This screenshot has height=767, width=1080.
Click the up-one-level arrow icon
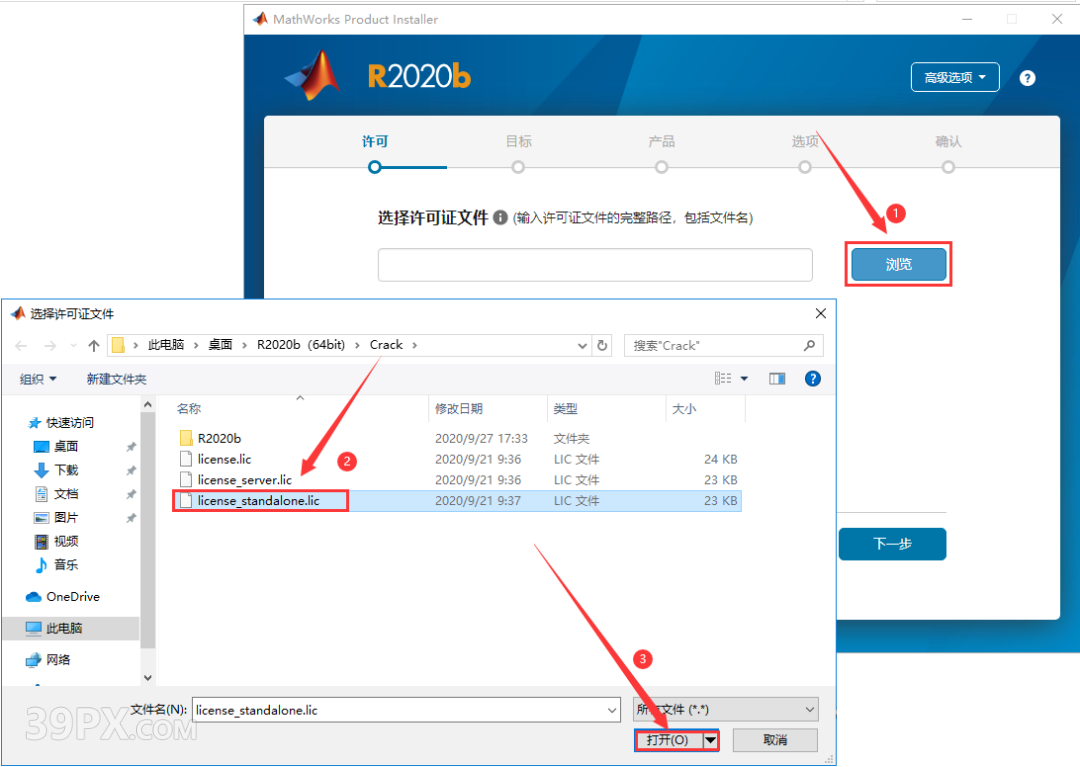[x=94, y=346]
